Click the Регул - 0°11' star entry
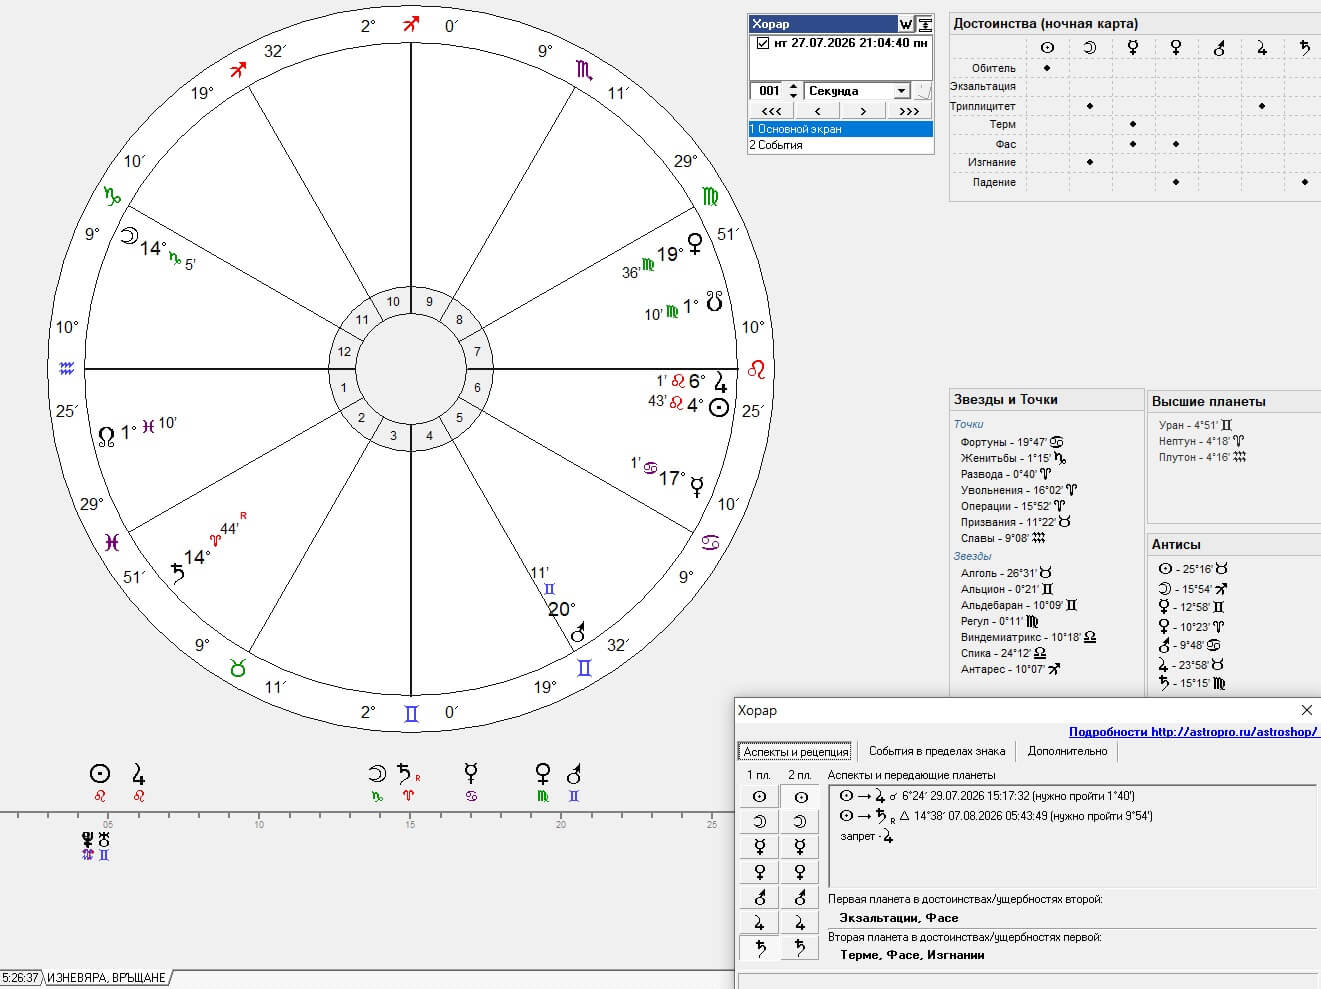This screenshot has width=1321, height=989. click(x=1000, y=621)
